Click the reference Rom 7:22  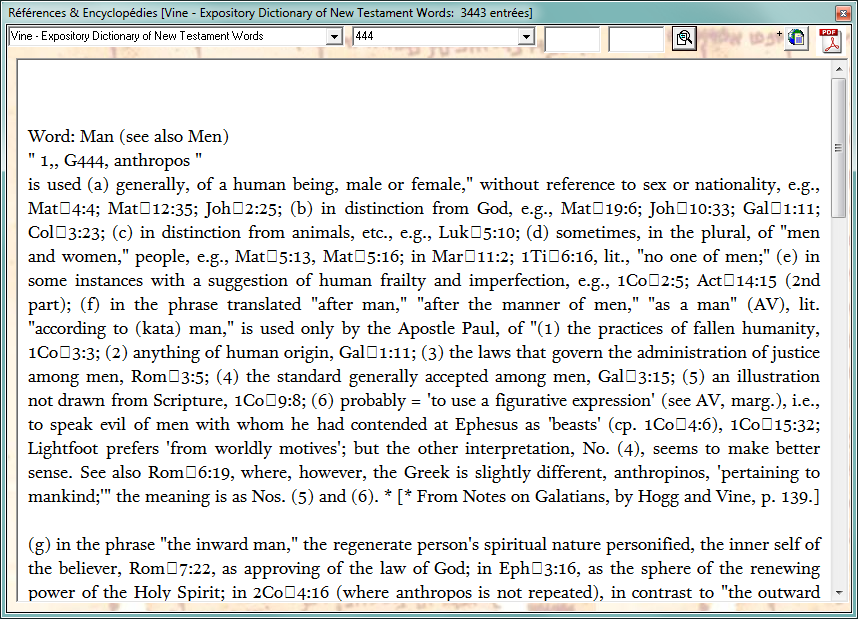click(x=170, y=568)
